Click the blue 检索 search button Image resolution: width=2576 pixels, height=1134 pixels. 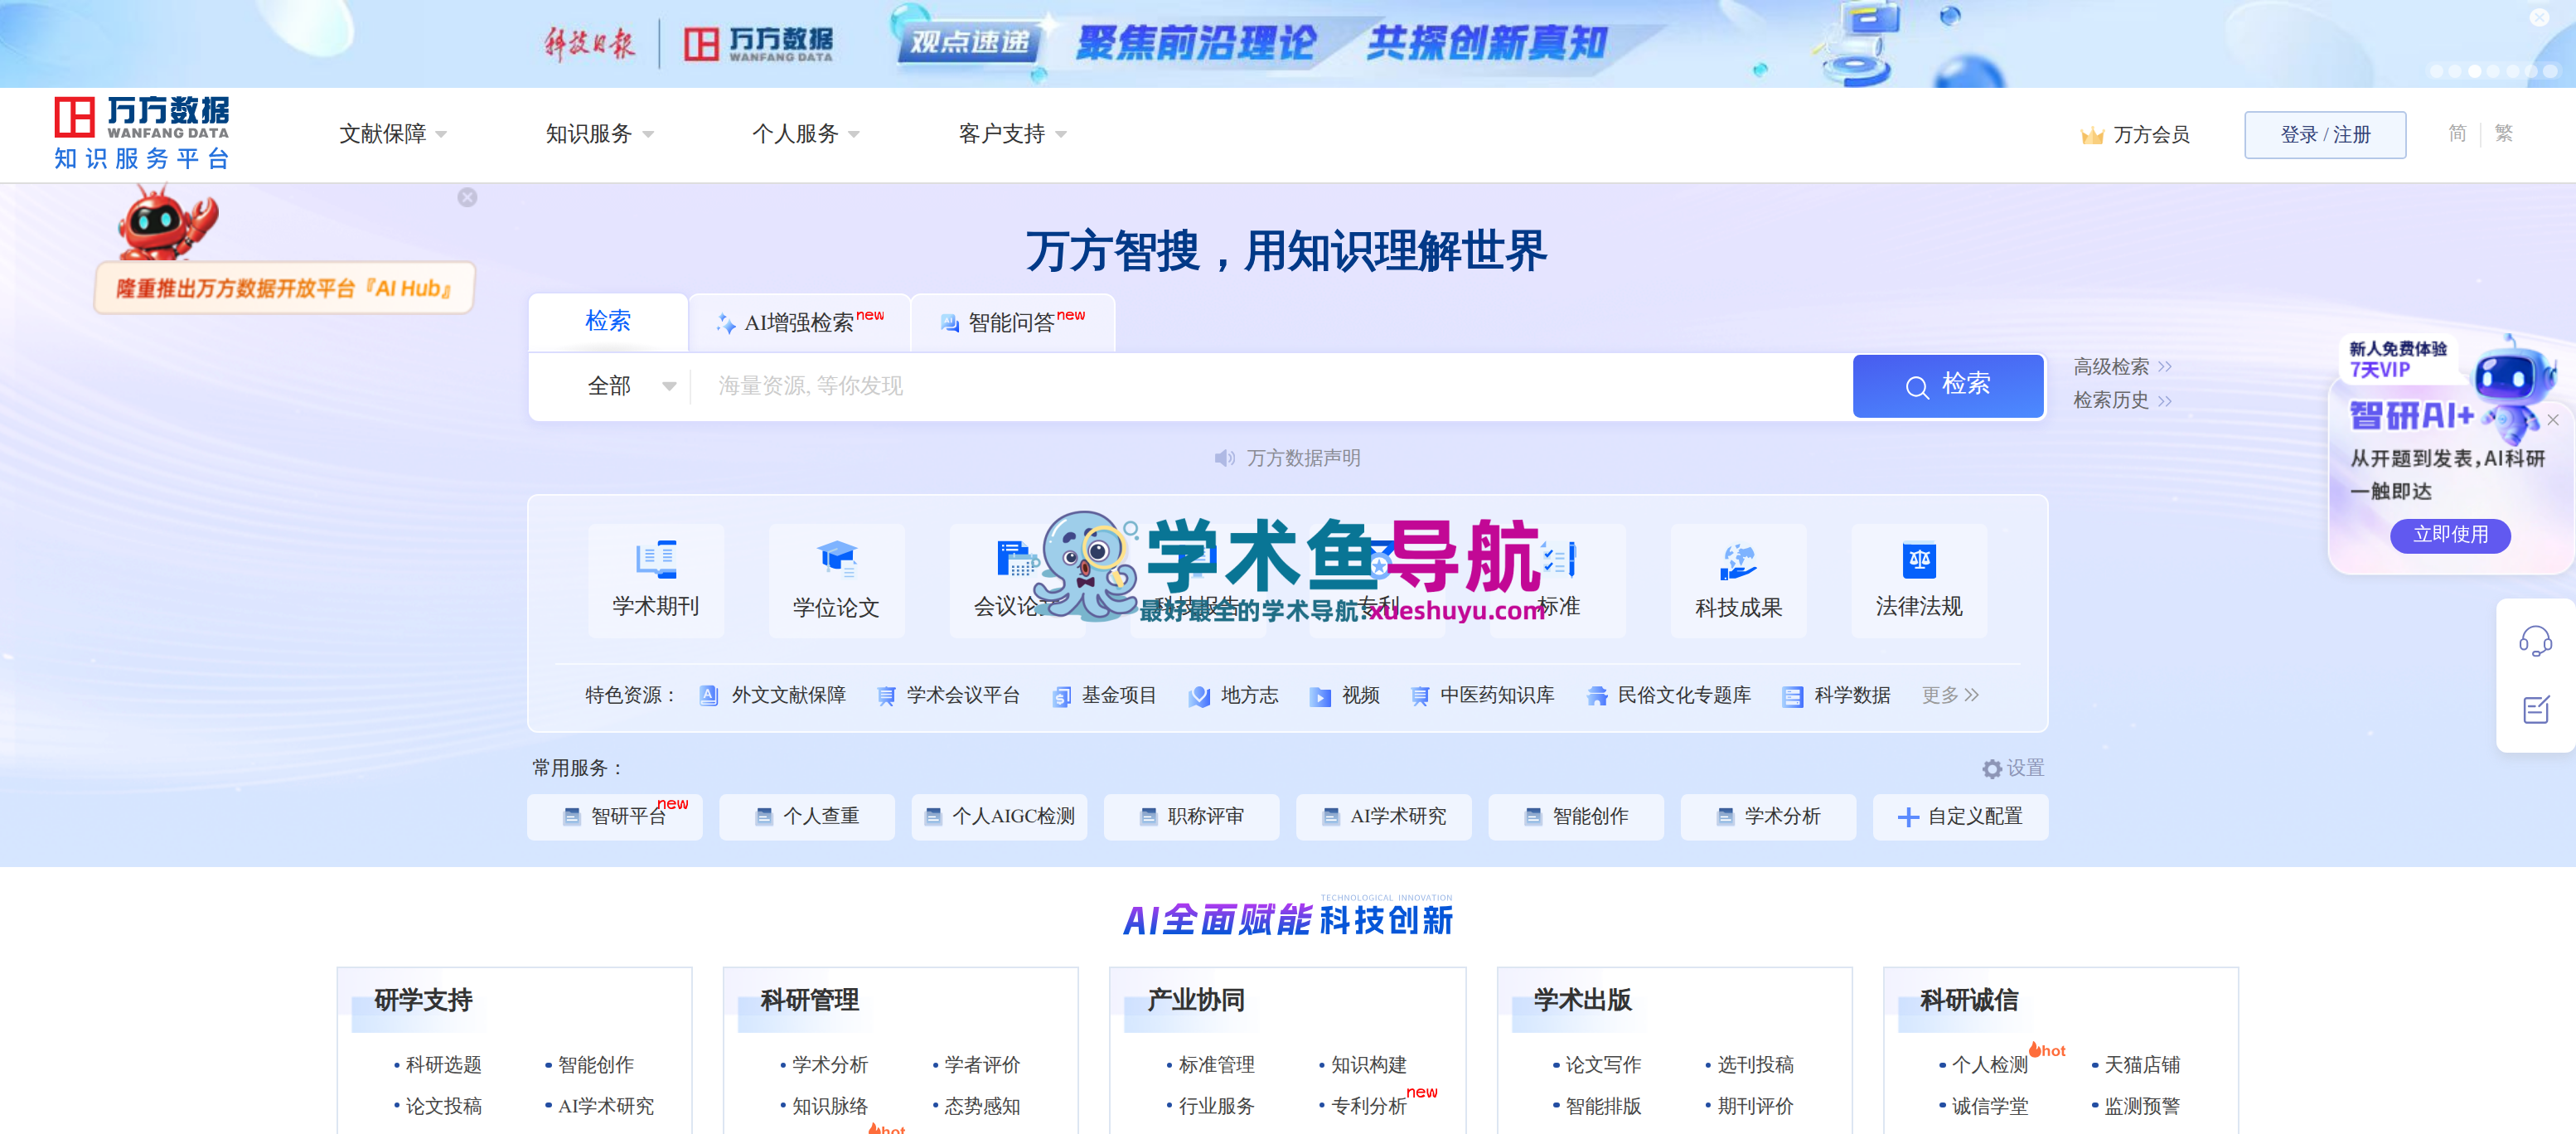[1947, 386]
